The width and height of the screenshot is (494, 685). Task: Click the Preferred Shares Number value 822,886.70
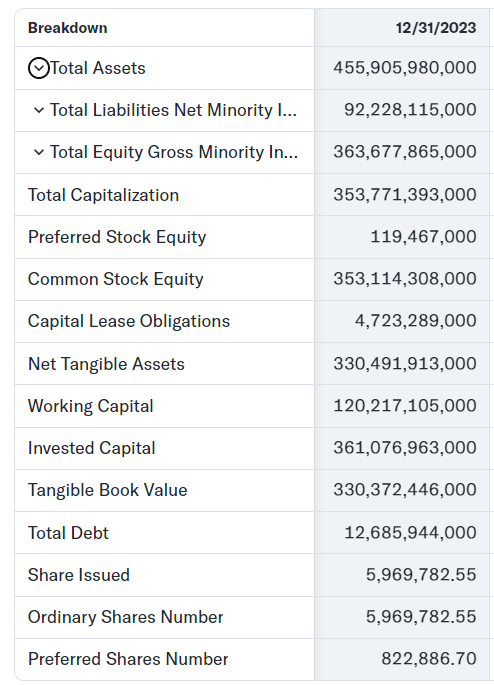pos(428,659)
